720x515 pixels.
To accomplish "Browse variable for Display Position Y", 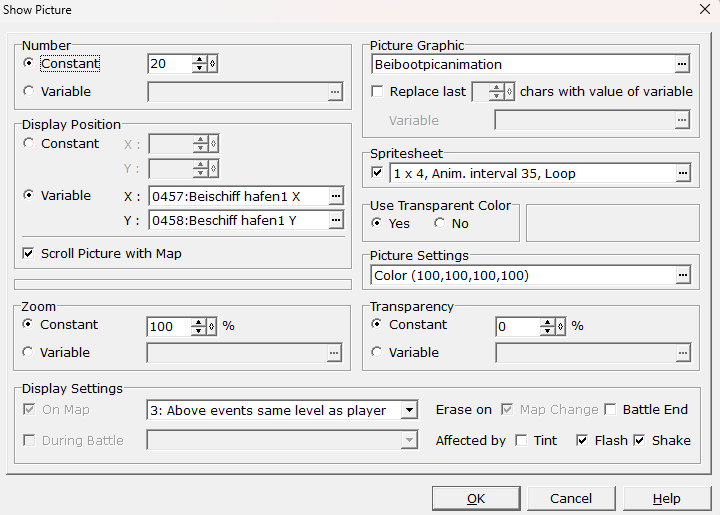I will pyautogui.click(x=336, y=220).
